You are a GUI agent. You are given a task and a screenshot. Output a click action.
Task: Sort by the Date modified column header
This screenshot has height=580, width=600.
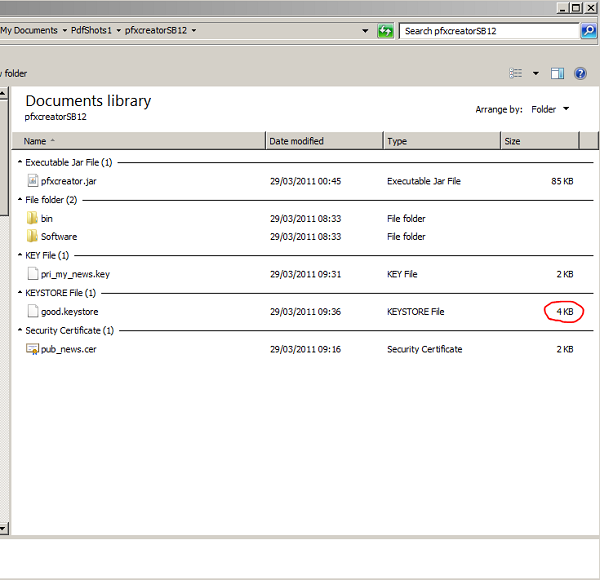click(x=324, y=141)
